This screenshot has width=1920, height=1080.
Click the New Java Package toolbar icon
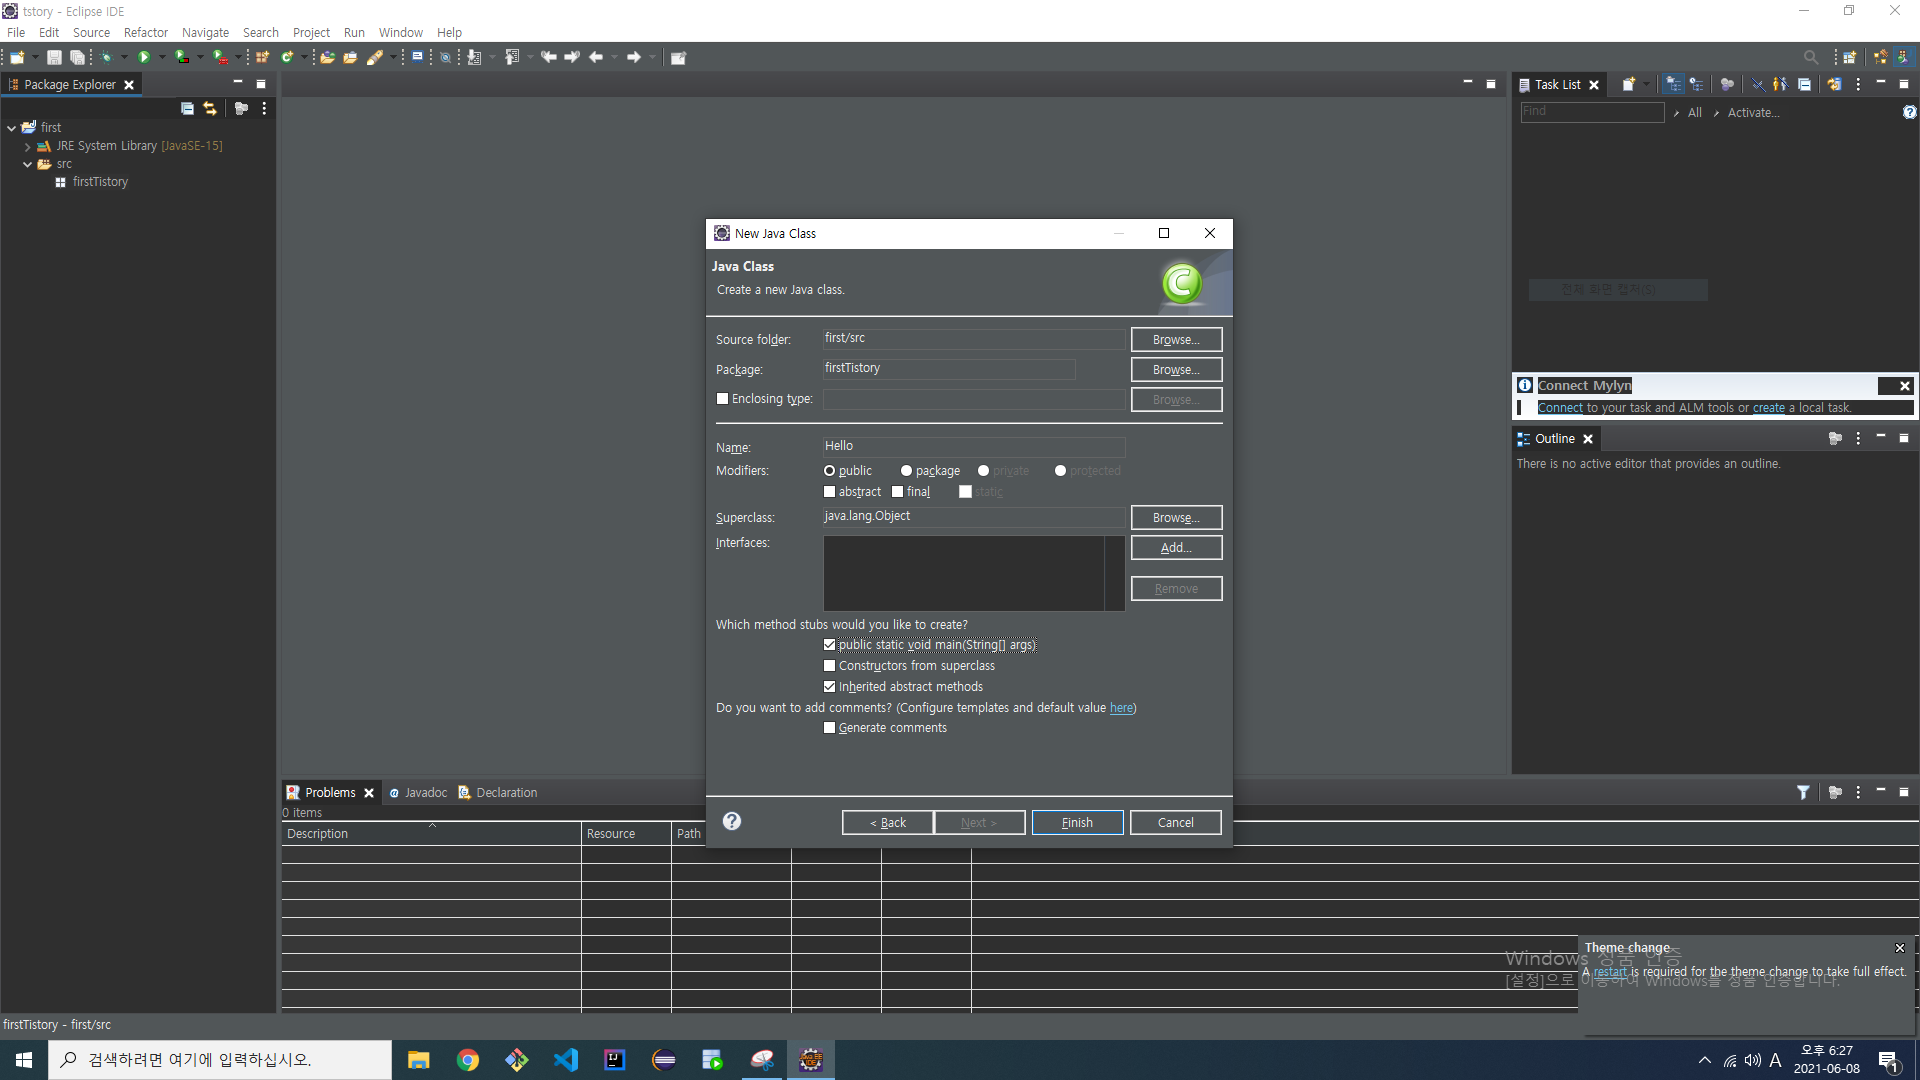pyautogui.click(x=262, y=57)
